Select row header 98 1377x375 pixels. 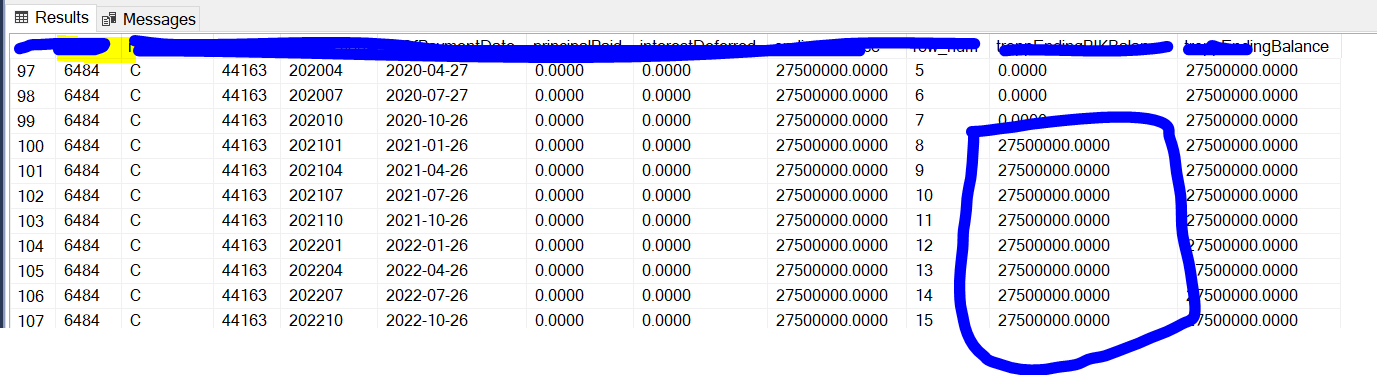point(31,96)
